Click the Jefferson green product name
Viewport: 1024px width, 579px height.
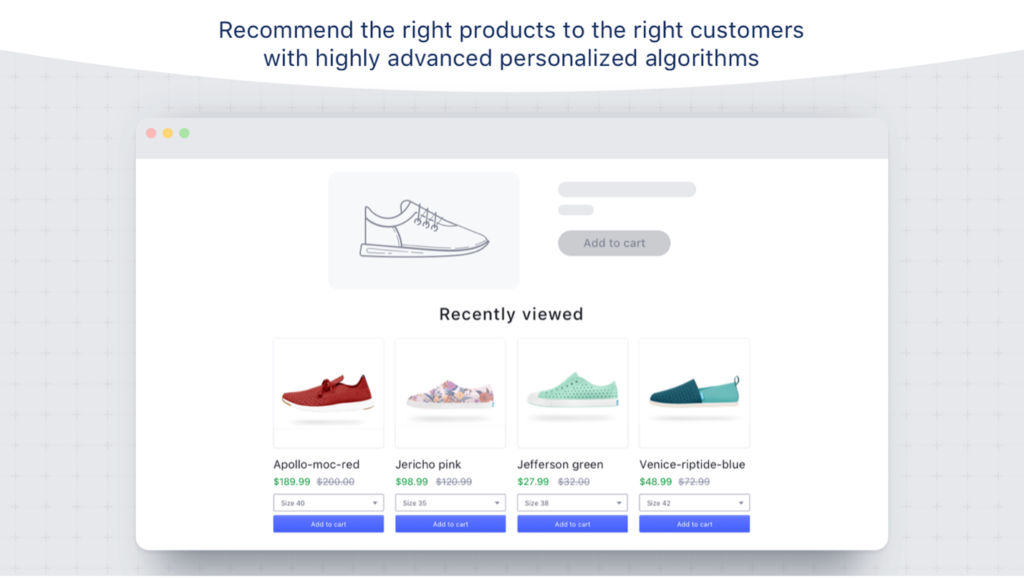560,465
